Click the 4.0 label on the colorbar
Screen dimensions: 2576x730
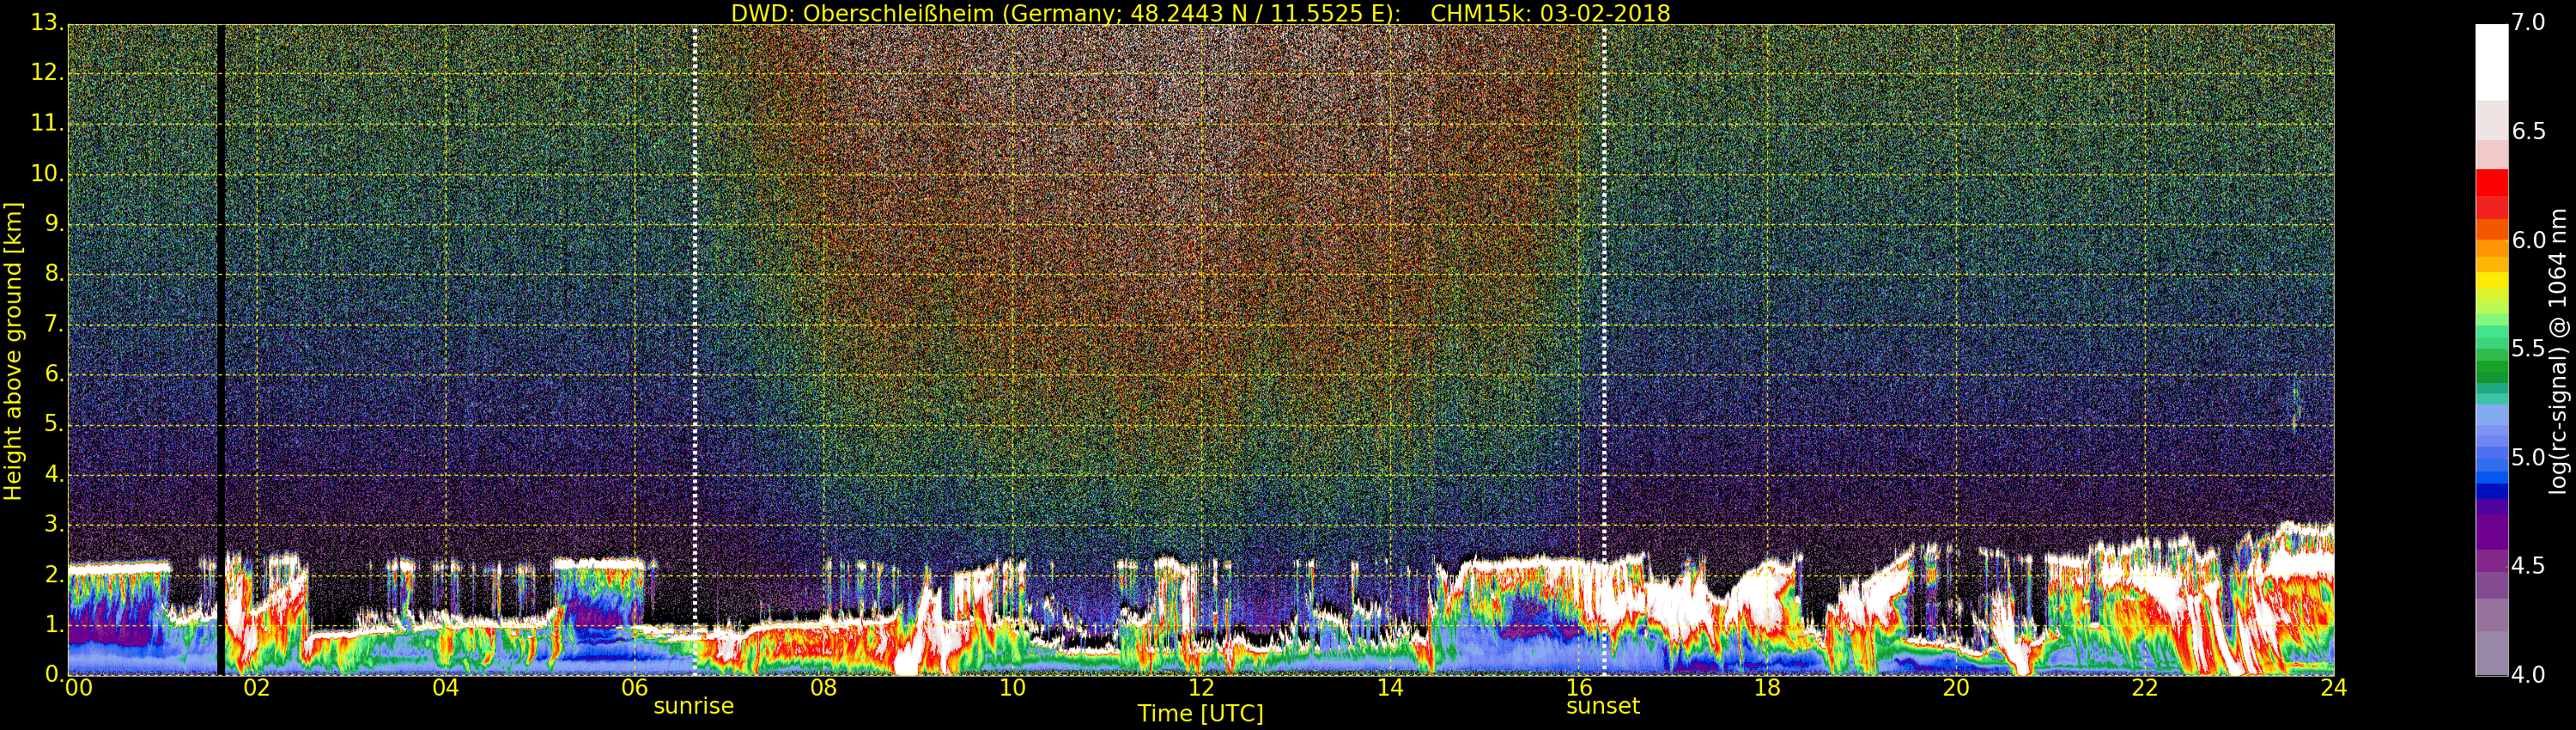[2529, 675]
